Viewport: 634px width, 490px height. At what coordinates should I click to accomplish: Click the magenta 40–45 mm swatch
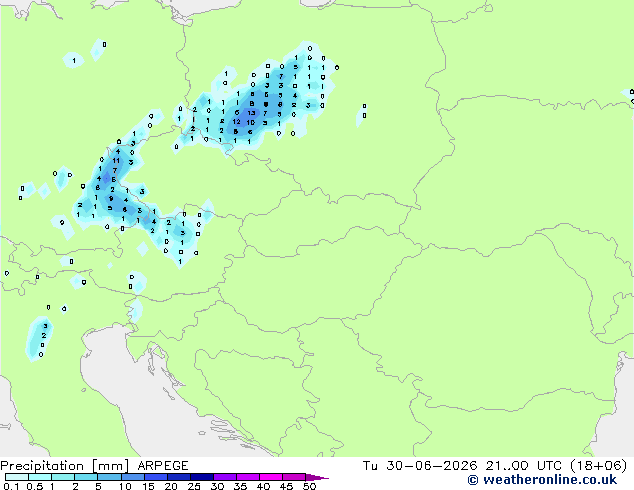point(271,477)
